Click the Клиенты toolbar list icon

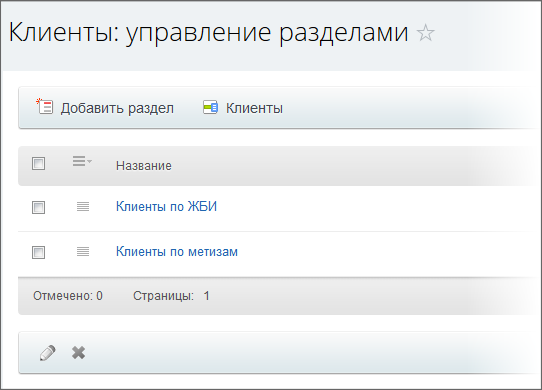click(210, 108)
